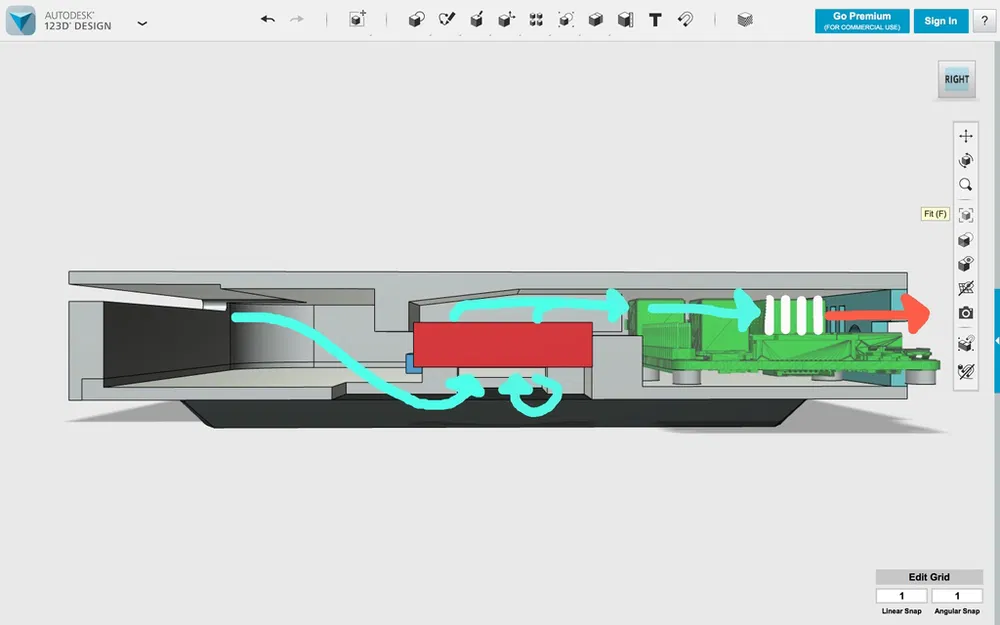Open the Primitives tool menu
The width and height of the screenshot is (1000, 625).
coord(416,20)
